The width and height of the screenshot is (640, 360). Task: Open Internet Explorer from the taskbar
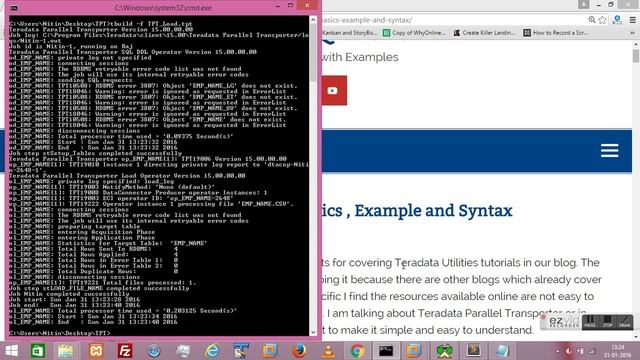[212, 351]
